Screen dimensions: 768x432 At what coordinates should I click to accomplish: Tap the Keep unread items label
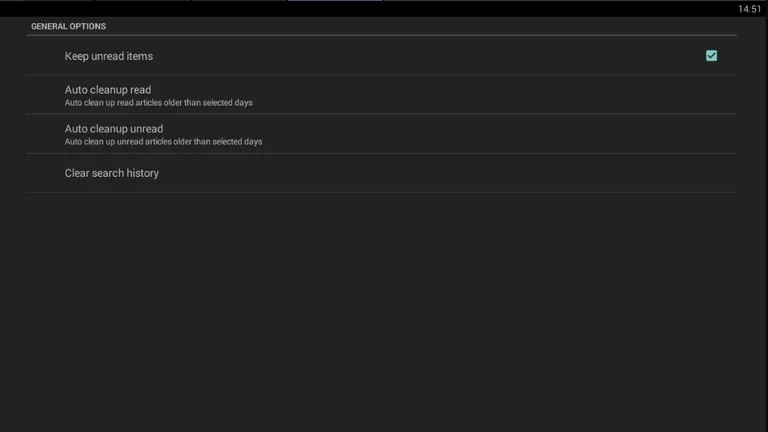(109, 56)
